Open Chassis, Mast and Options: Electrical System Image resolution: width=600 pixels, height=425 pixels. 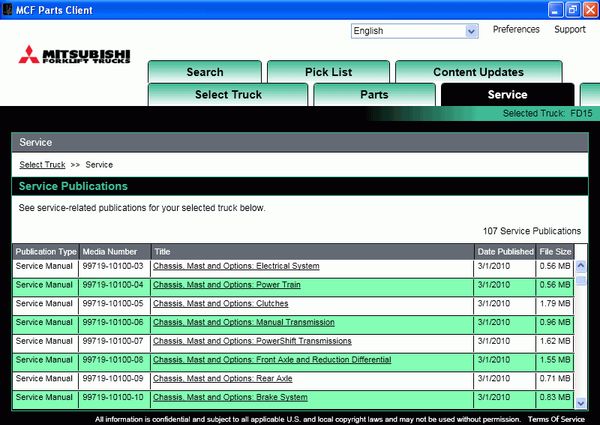click(x=236, y=266)
